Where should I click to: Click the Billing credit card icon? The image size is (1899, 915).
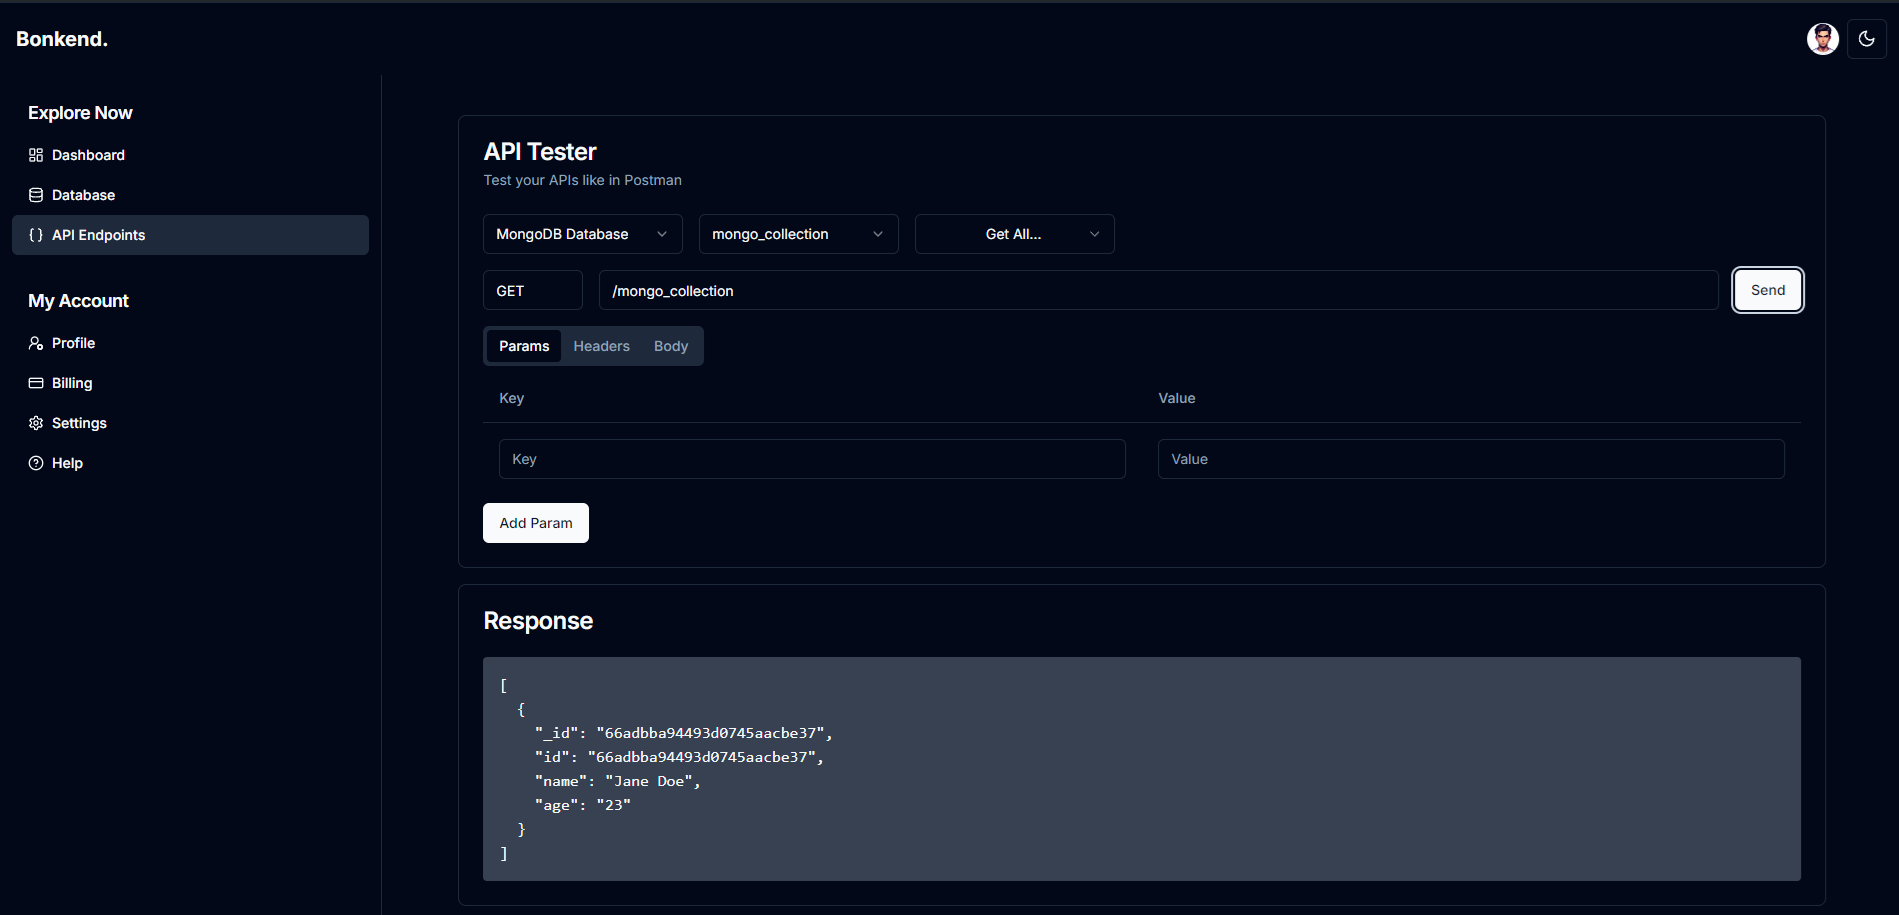(36, 383)
